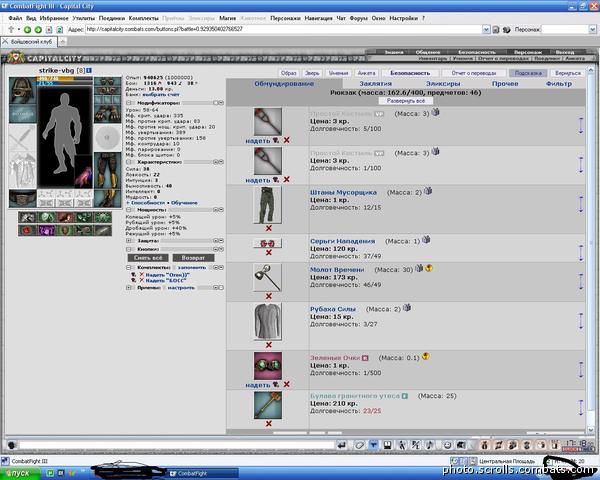Expand the Приемы section
The width and height of the screenshot is (600, 480).
pyautogui.click(x=129, y=287)
